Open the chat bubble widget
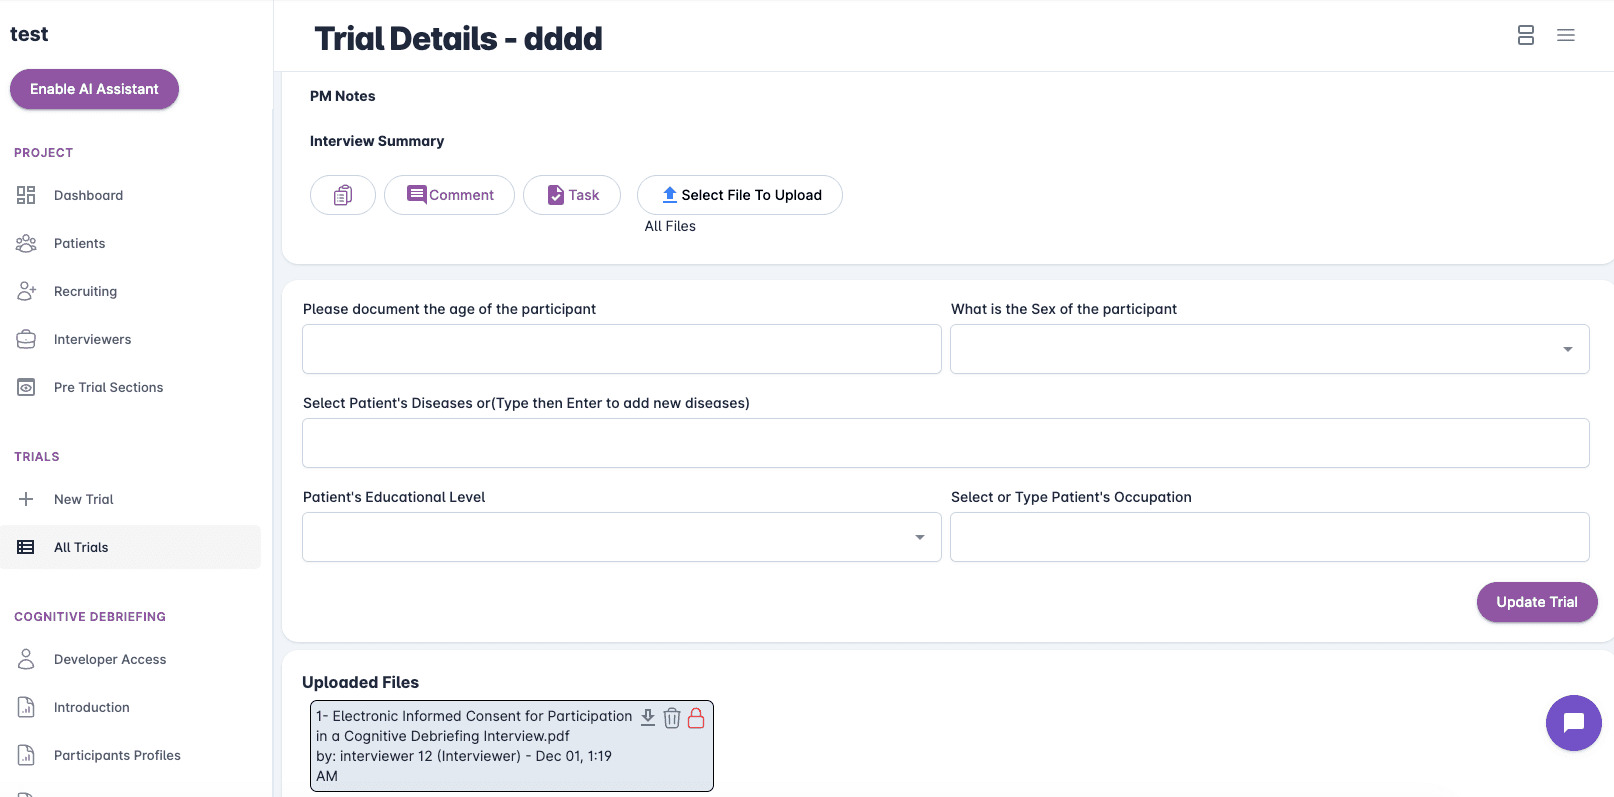The height and width of the screenshot is (797, 1614). 1573,722
